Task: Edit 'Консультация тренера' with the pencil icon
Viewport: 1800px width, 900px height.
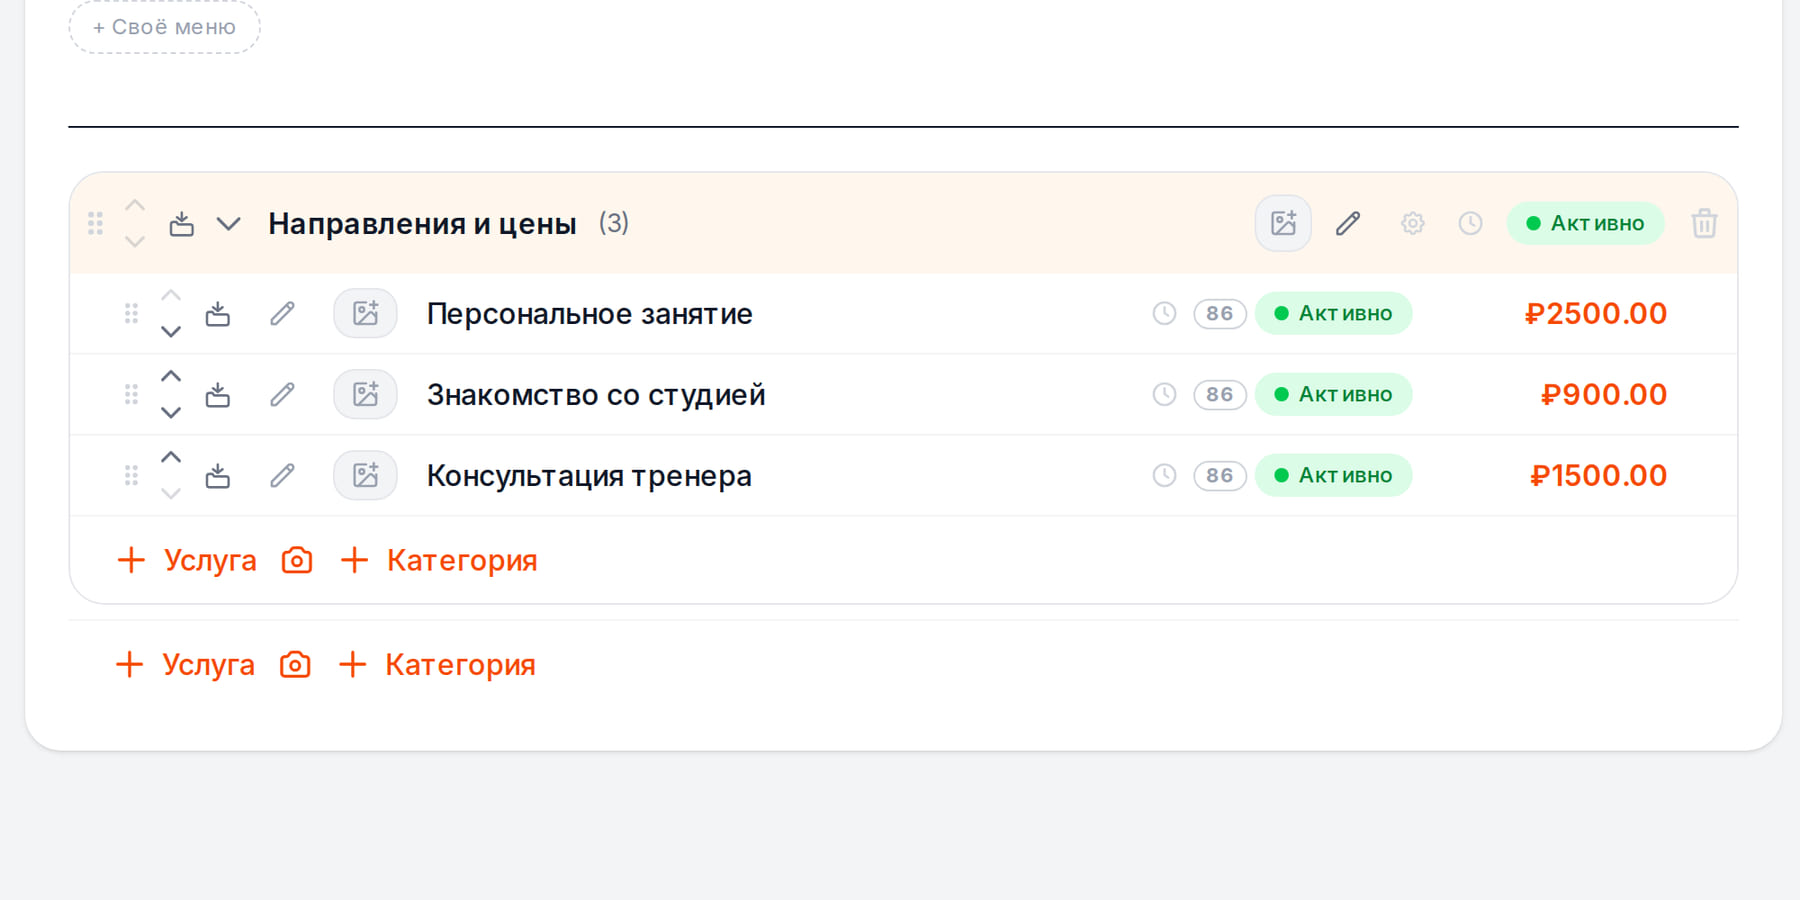Action: [282, 476]
